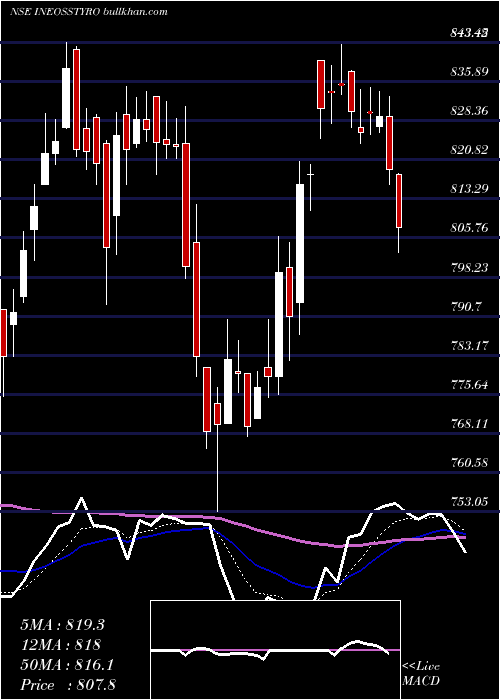
Task: Click the 12MA : 818 value
Action: coord(60,645)
